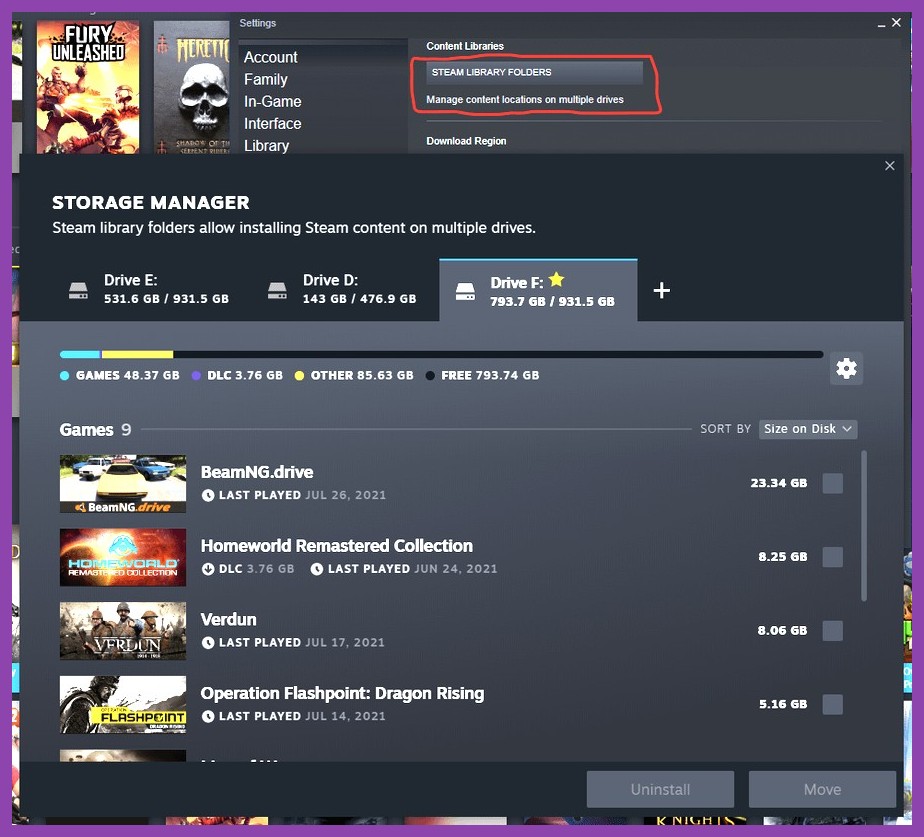This screenshot has width=924, height=837.
Task: Click the DLC 3.76 GB legend
Action: [237, 375]
